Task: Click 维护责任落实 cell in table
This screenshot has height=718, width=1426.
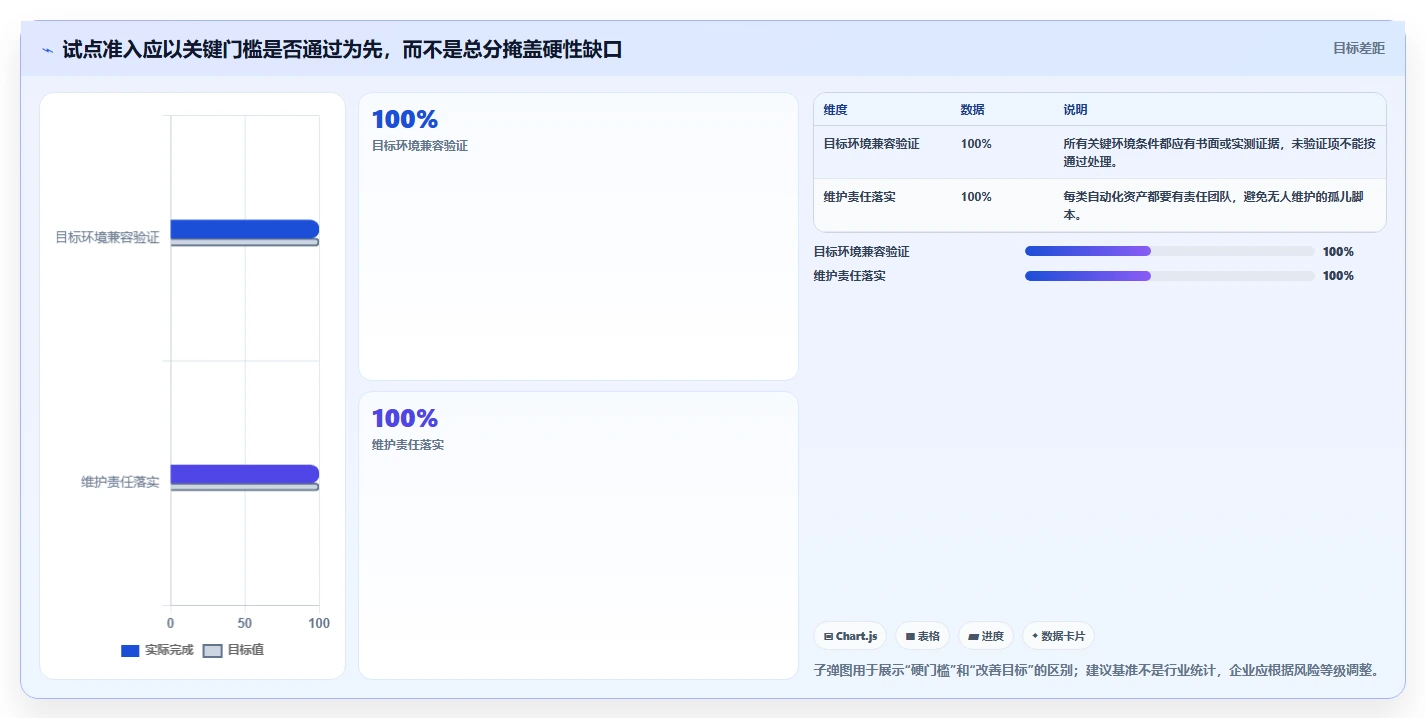Action: [859, 197]
